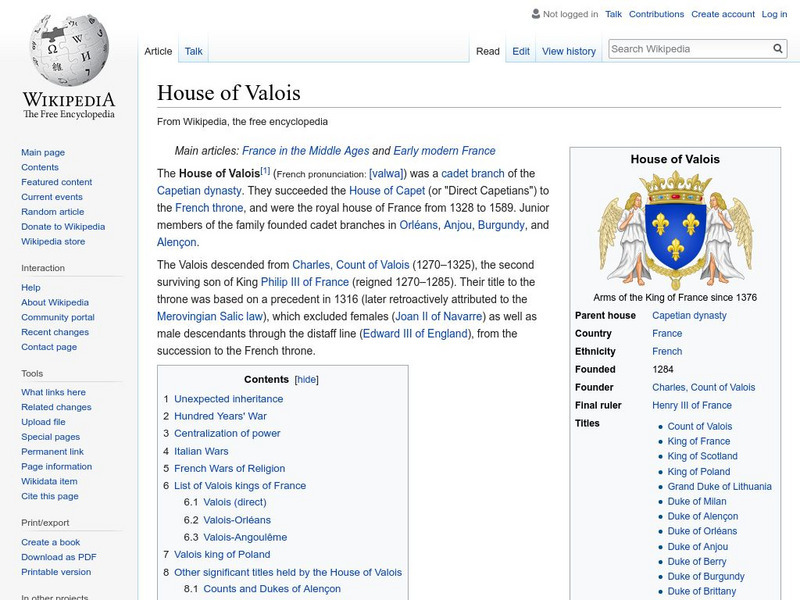The width and height of the screenshot is (800, 600).
Task: Click the Wikipedia globe logo
Action: (69, 50)
